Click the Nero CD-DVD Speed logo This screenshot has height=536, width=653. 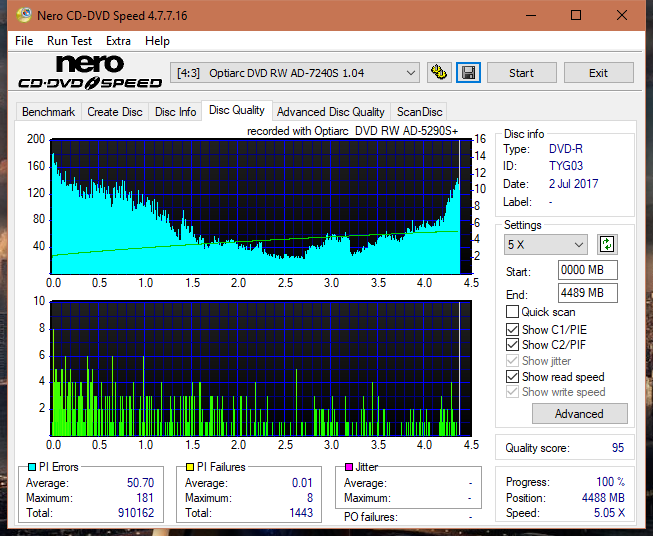(x=90, y=72)
